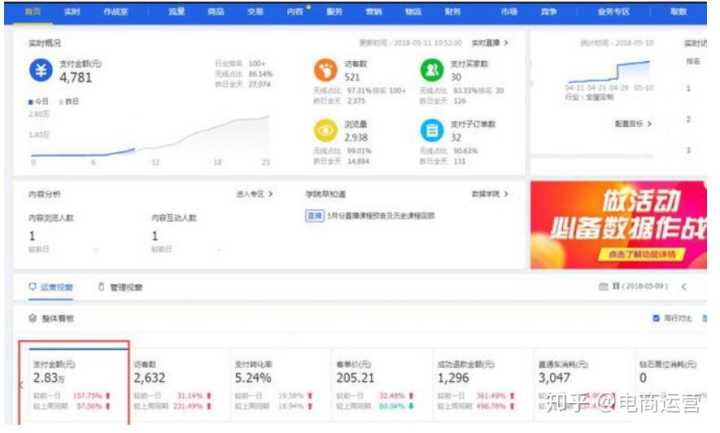Open the 内容 navigation tab
Screen dimensions: 720x433
point(295,12)
